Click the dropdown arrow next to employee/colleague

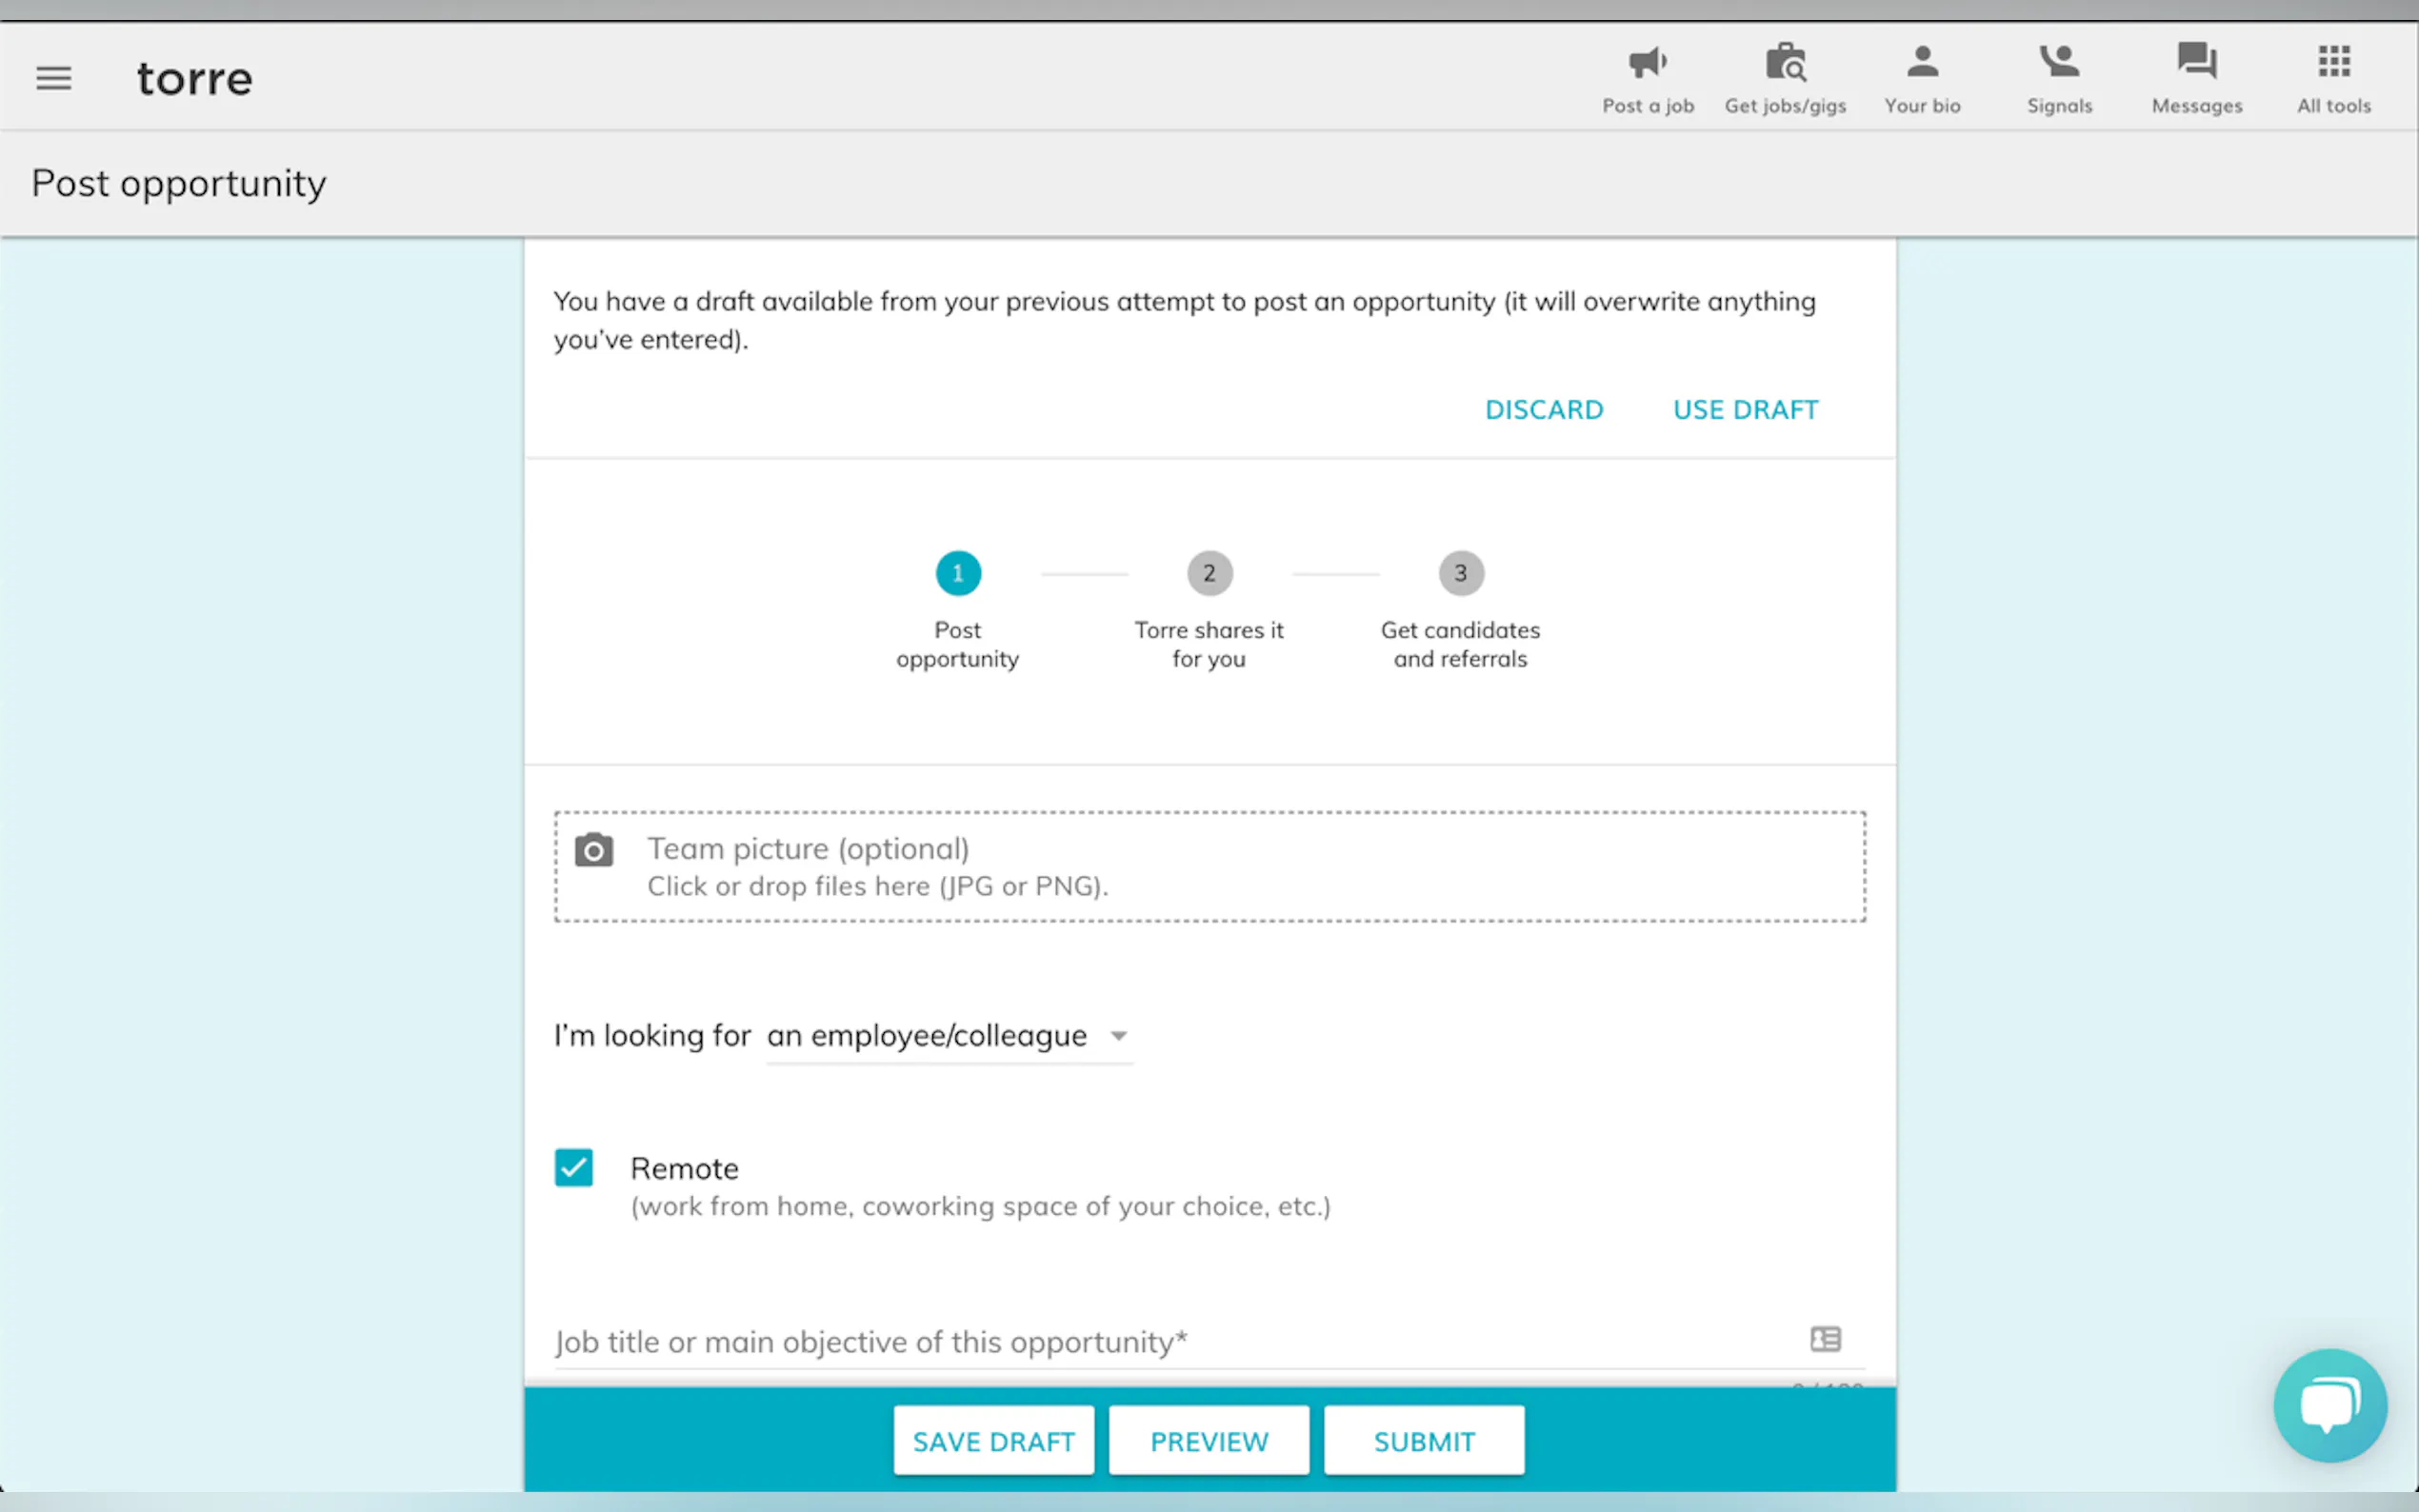(1119, 1036)
